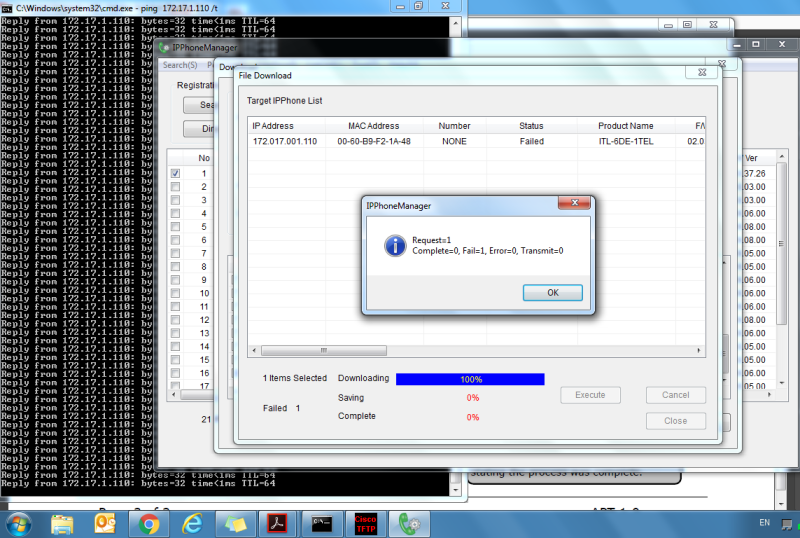Open Adobe Reader from the taskbar
The width and height of the screenshot is (800, 538).
click(277, 525)
